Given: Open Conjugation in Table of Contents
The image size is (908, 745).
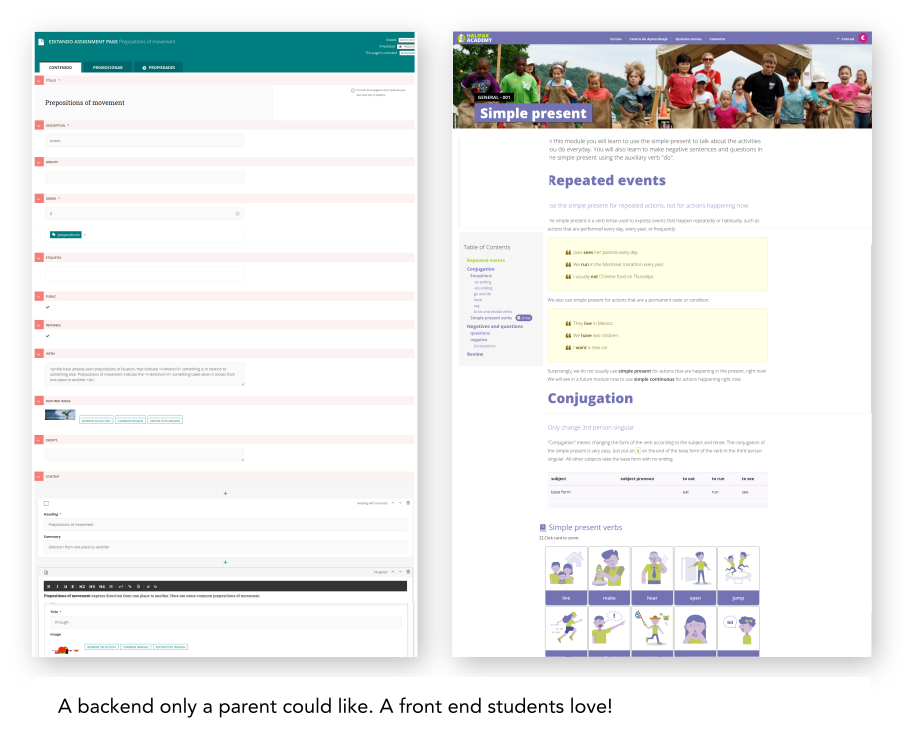Looking at the screenshot, I should tap(480, 269).
